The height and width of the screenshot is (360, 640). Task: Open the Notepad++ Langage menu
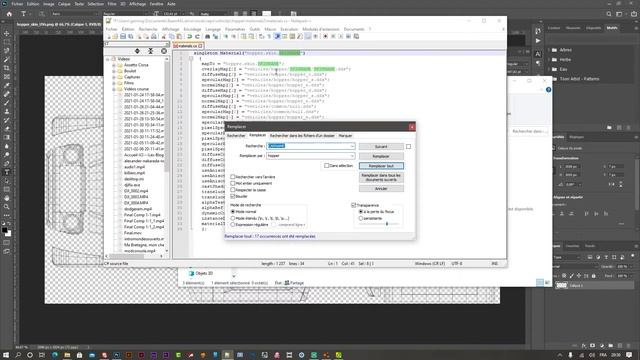(213, 29)
